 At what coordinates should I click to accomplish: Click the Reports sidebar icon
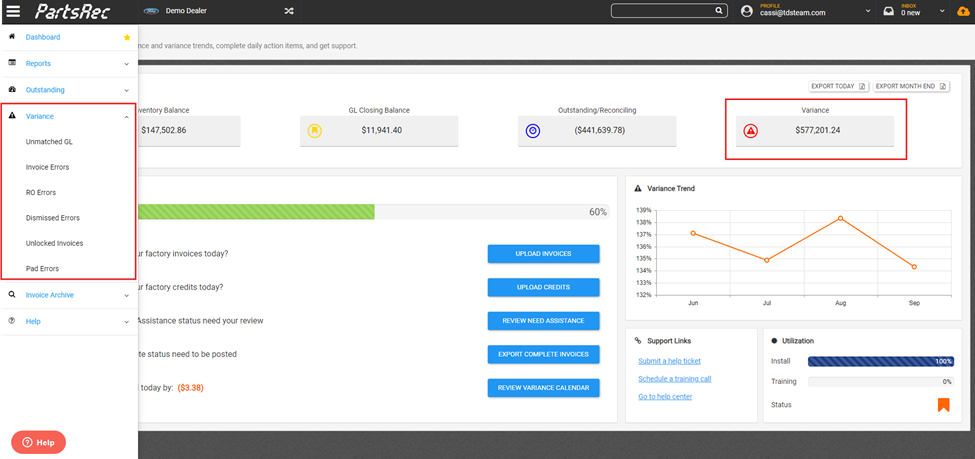12,63
